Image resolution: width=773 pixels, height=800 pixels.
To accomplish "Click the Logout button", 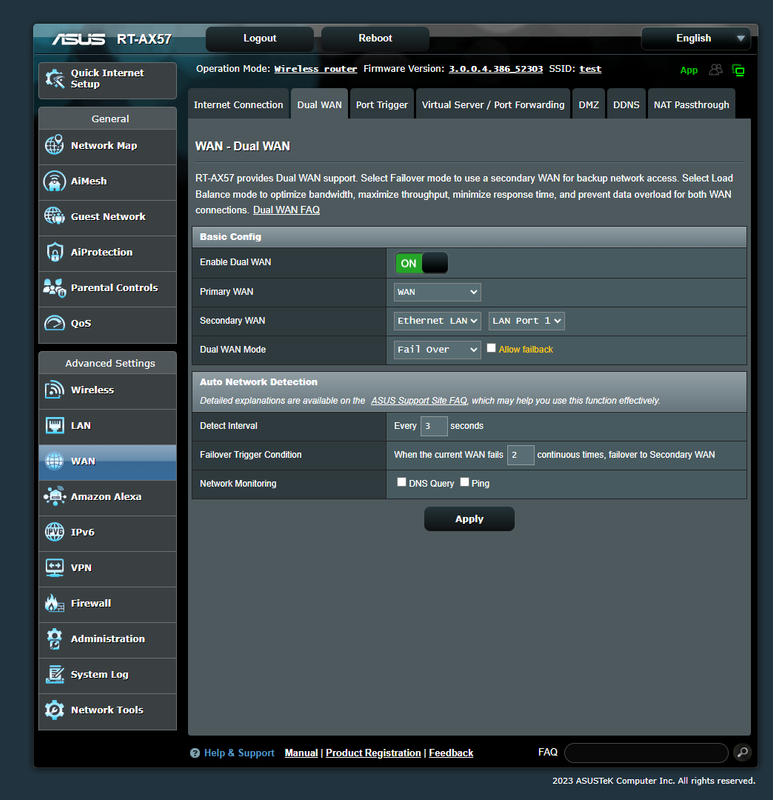I will point(260,38).
